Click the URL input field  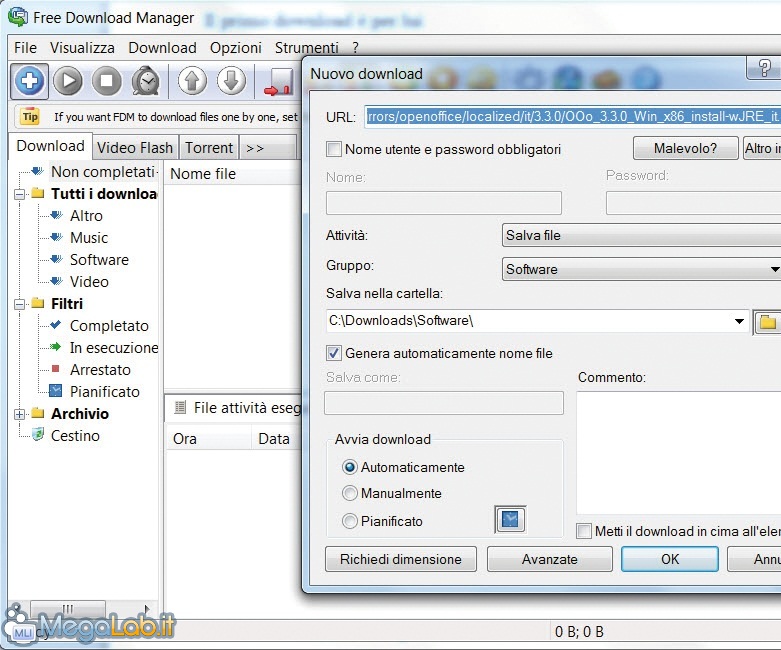click(573, 117)
